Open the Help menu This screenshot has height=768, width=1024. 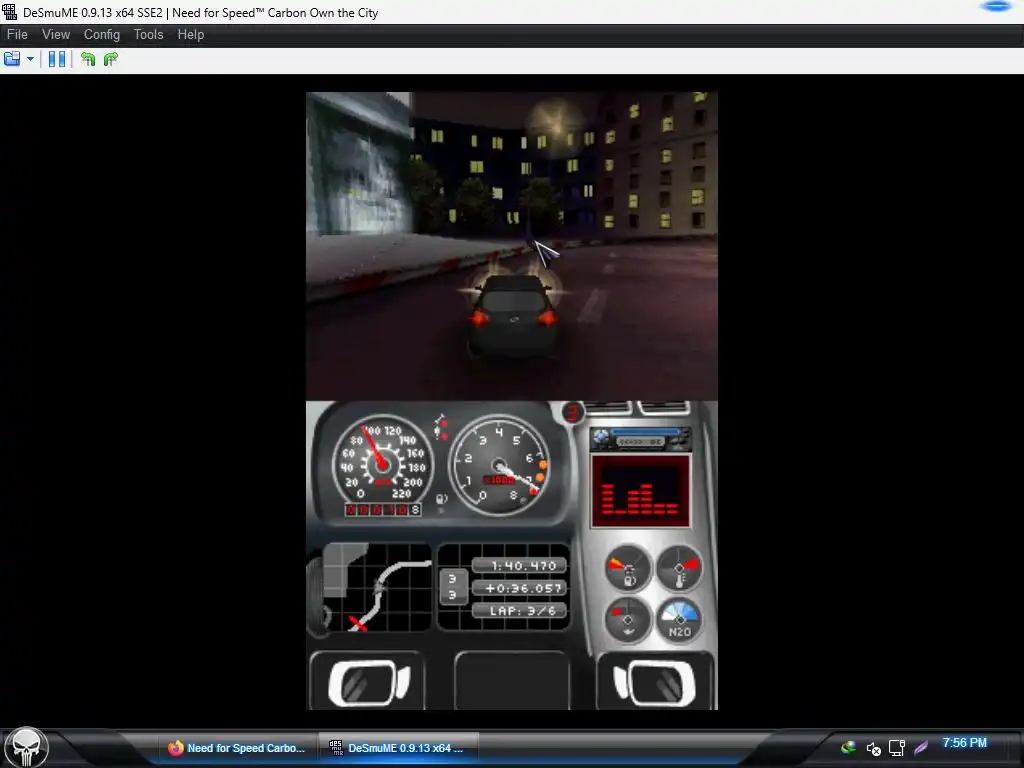[191, 35]
